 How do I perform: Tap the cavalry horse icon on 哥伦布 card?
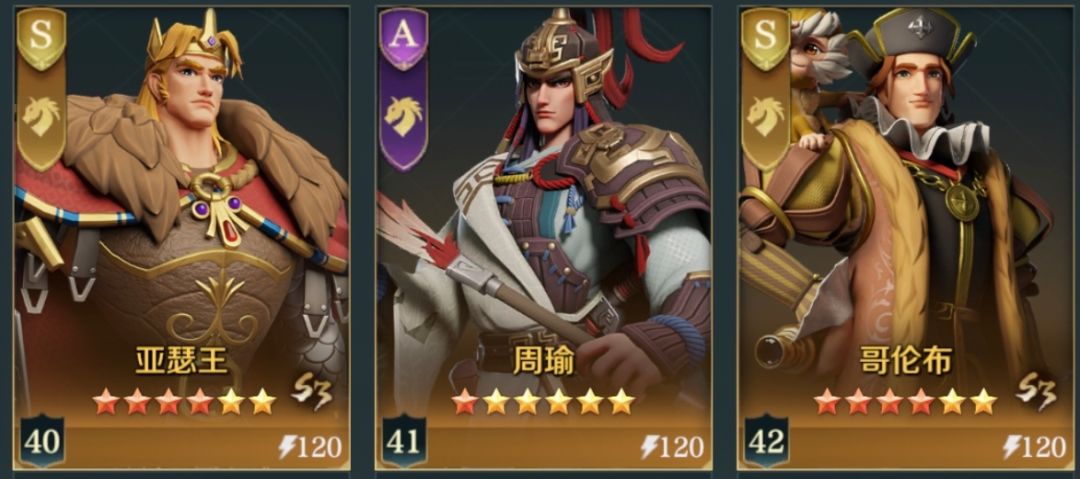click(765, 116)
